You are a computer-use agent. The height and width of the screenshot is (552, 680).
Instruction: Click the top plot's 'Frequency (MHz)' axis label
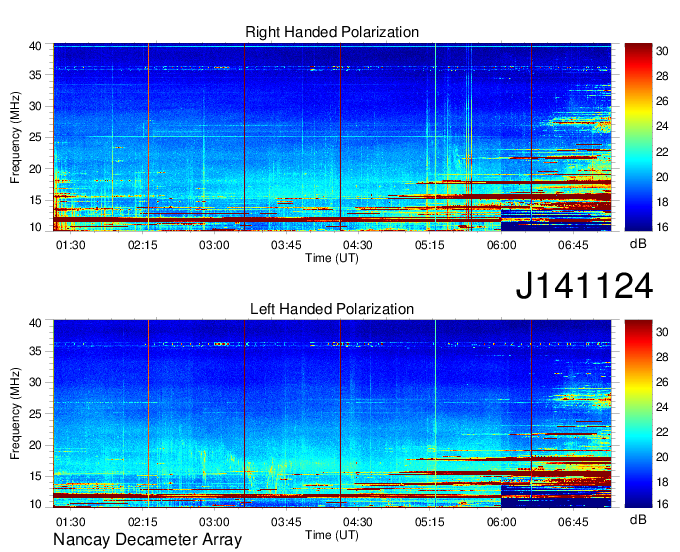(x=15, y=137)
